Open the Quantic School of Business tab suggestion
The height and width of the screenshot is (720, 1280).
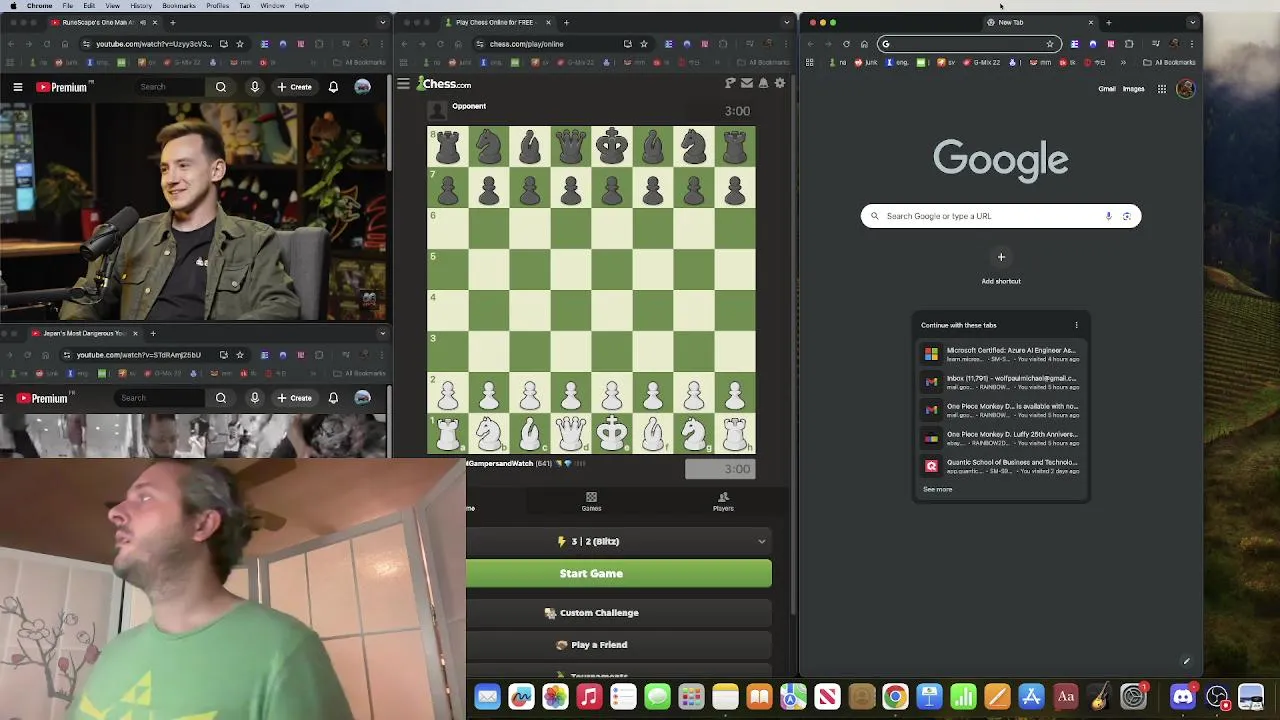tap(1001, 466)
